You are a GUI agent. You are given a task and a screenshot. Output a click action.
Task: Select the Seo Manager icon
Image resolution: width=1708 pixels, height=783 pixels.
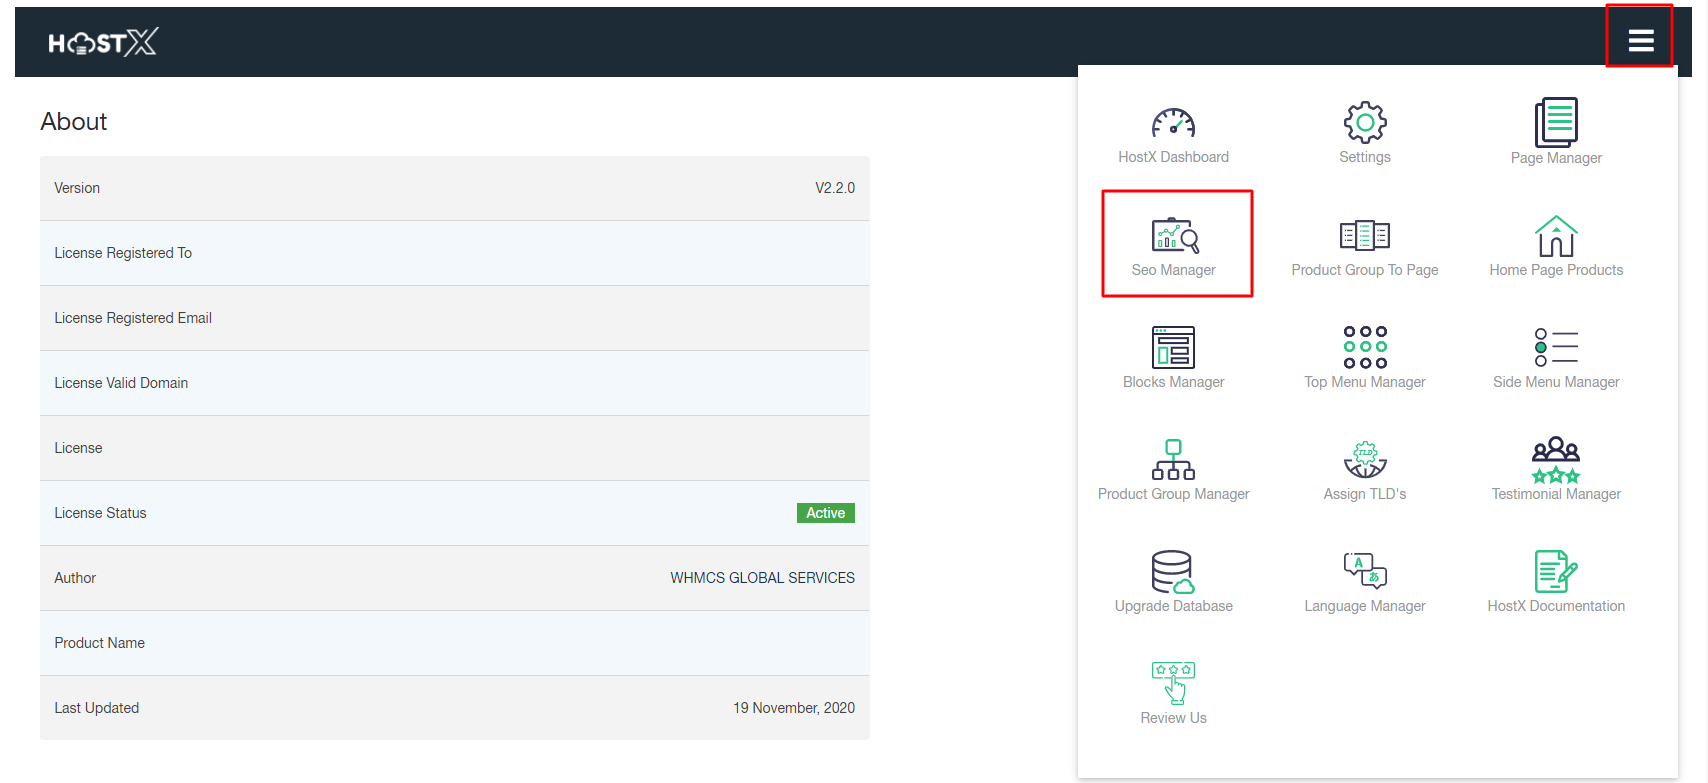click(x=1174, y=236)
